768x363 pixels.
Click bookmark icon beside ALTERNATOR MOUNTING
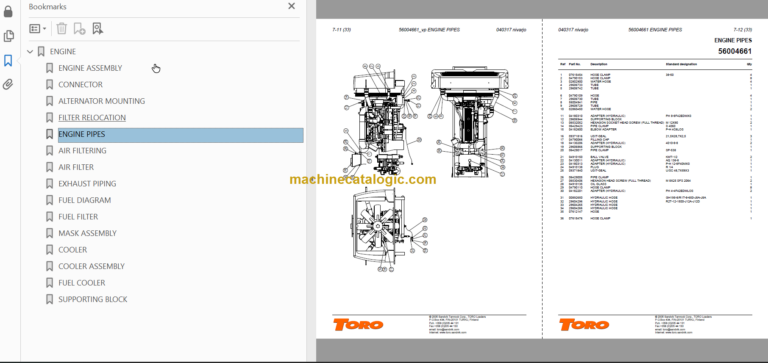[49, 101]
